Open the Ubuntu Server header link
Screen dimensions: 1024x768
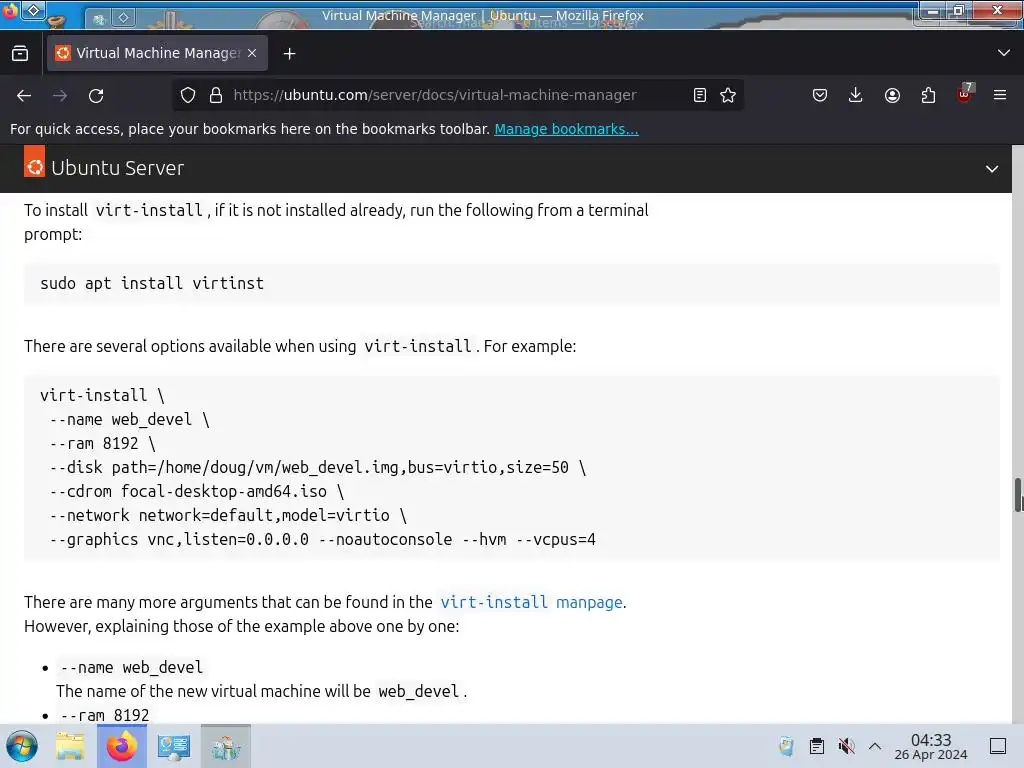(118, 168)
